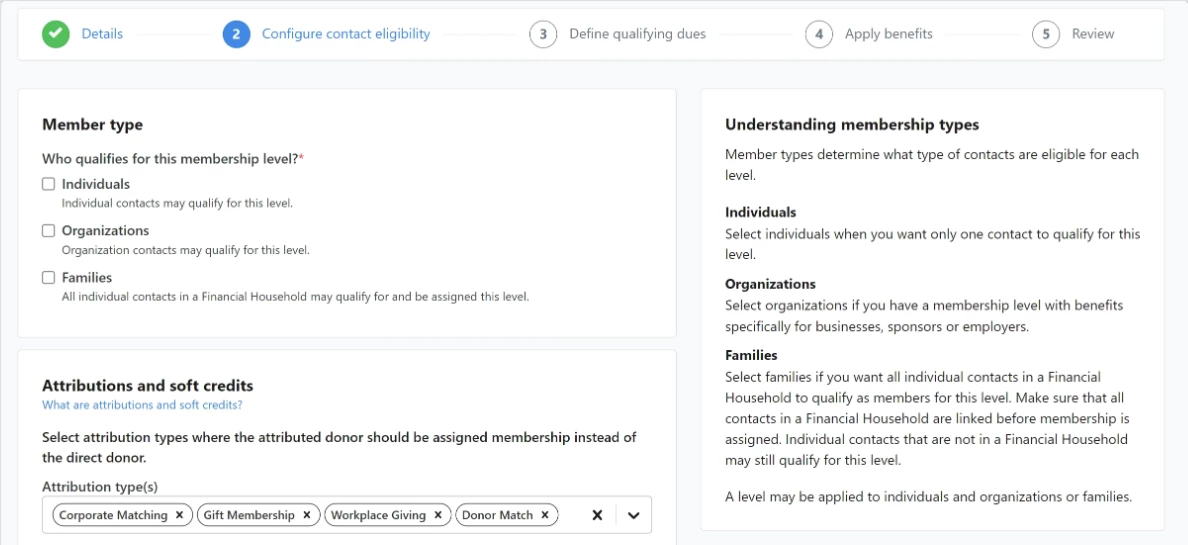Screen dimensions: 1188x545
Task: Check the Individuals checkbox
Action: pyautogui.click(x=48, y=184)
